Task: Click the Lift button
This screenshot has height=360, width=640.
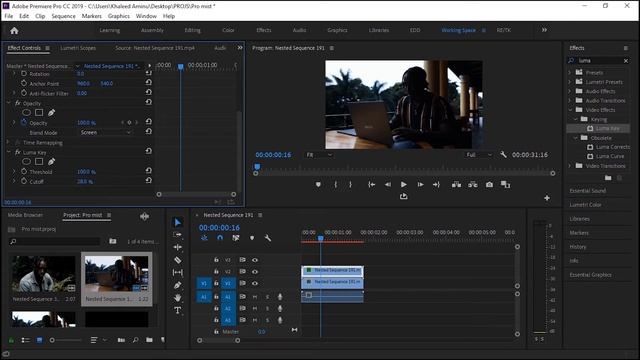Action: 456,184
